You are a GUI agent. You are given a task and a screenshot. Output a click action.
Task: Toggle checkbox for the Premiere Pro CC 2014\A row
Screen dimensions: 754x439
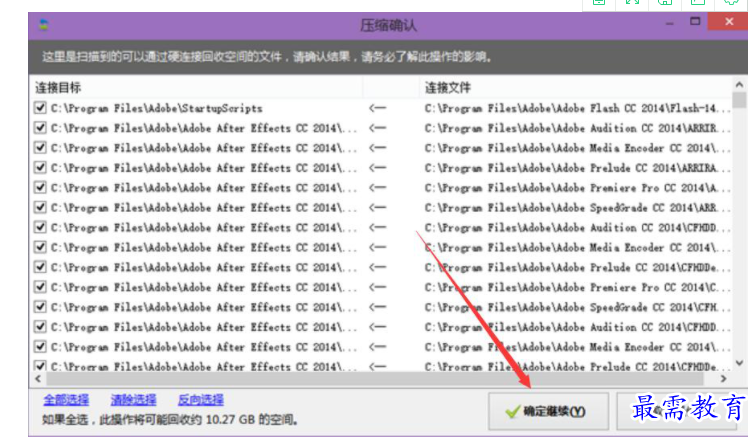pyautogui.click(x=40, y=188)
